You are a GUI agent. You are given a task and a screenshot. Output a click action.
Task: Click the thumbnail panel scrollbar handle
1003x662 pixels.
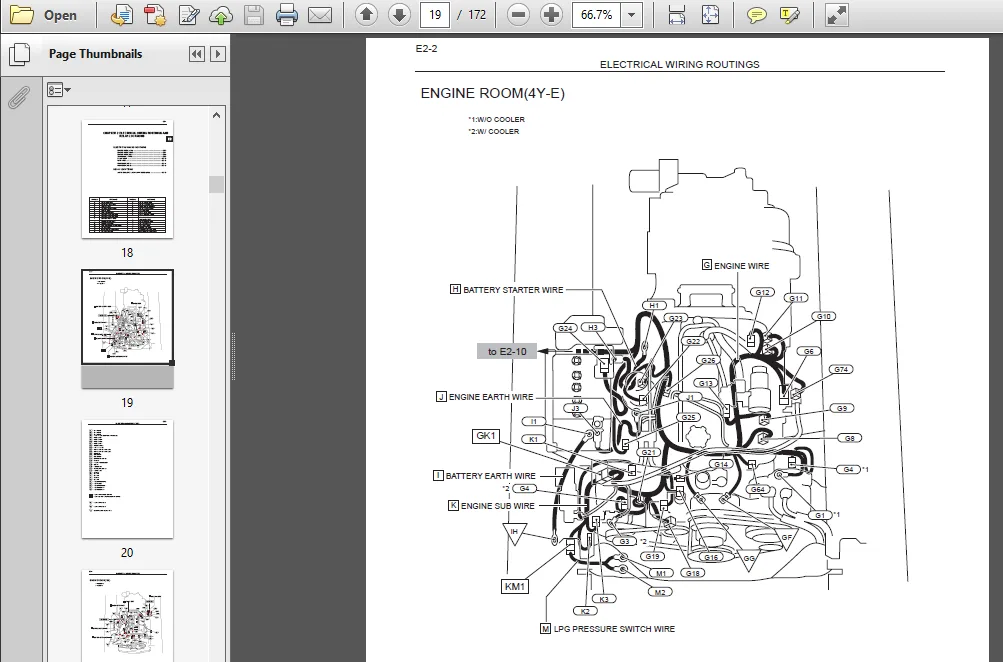(216, 184)
